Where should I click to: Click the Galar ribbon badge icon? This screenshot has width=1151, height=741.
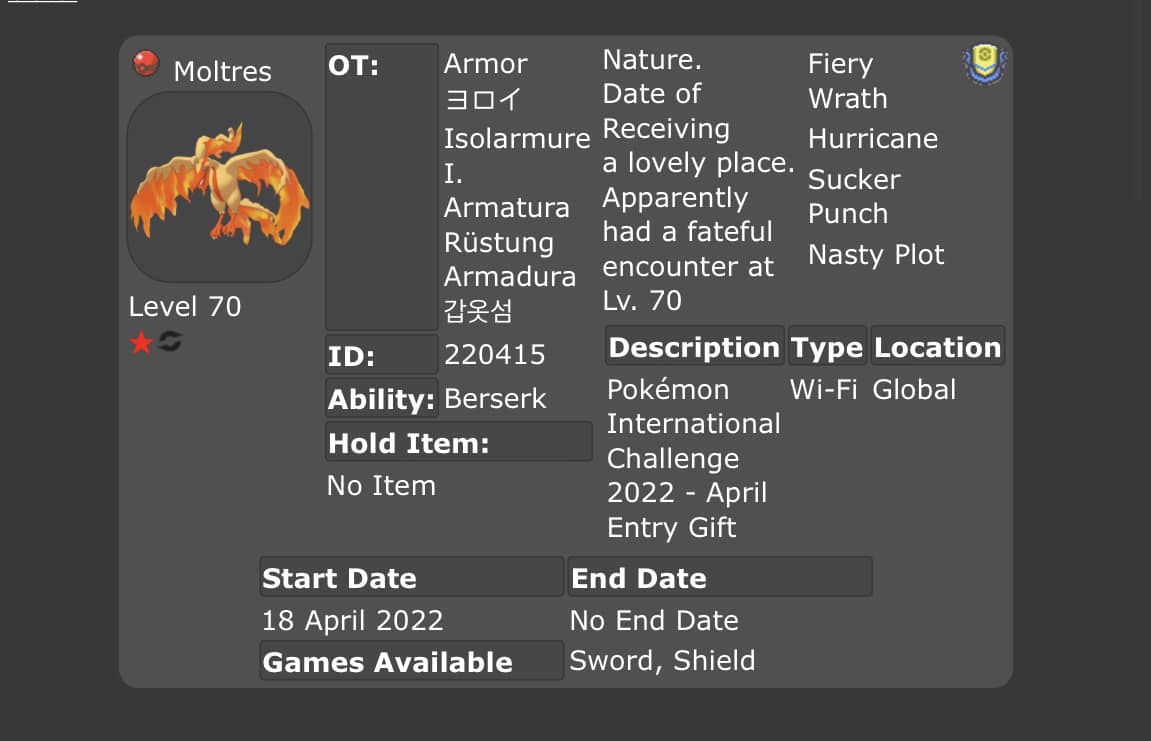pyautogui.click(x=984, y=64)
